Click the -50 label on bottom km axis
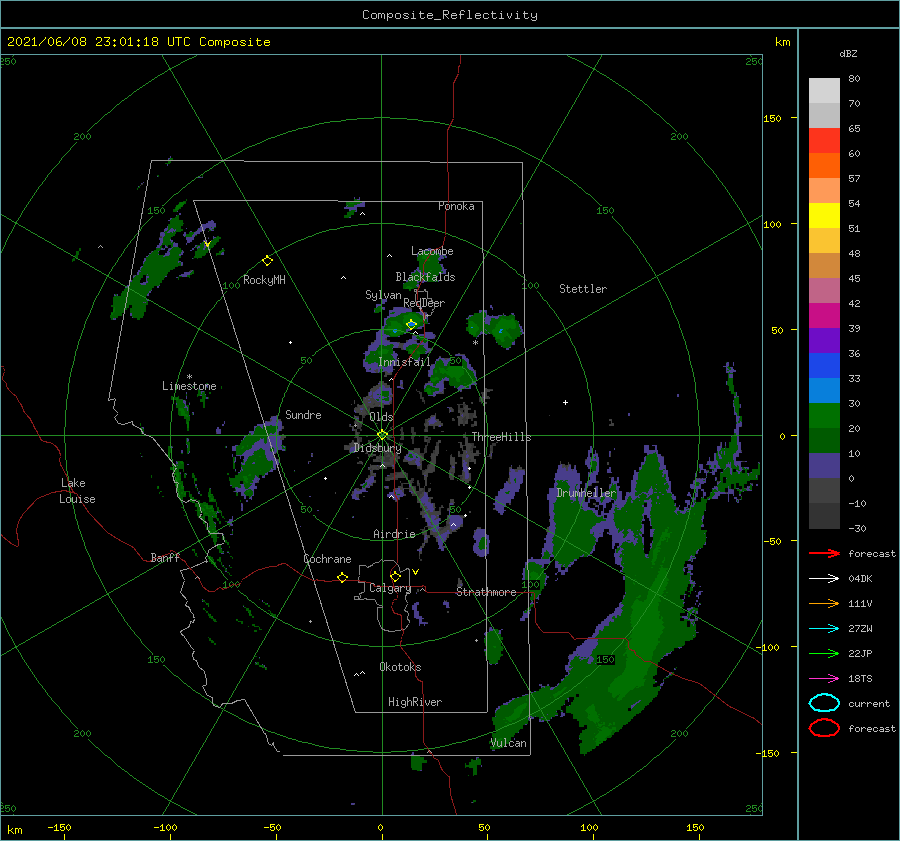This screenshot has height=841, width=900. (x=272, y=827)
